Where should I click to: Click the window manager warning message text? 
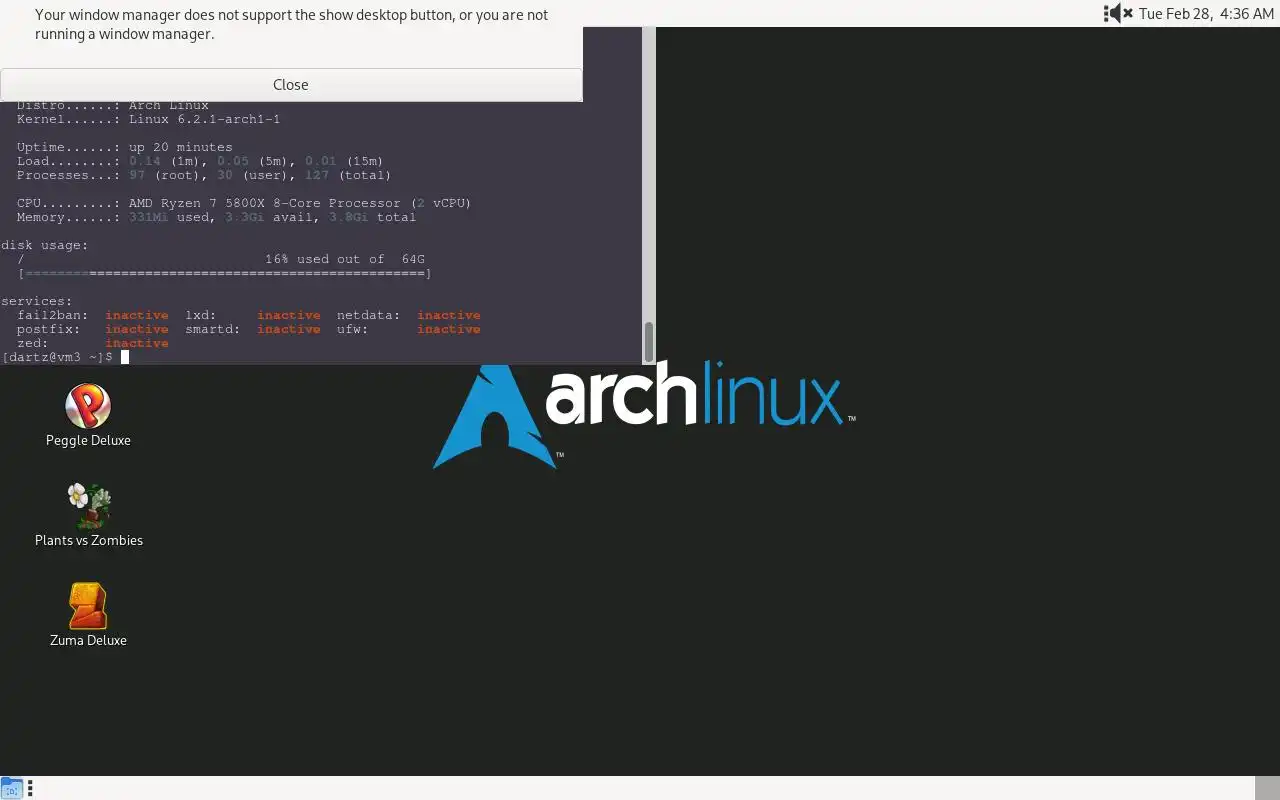click(x=291, y=24)
